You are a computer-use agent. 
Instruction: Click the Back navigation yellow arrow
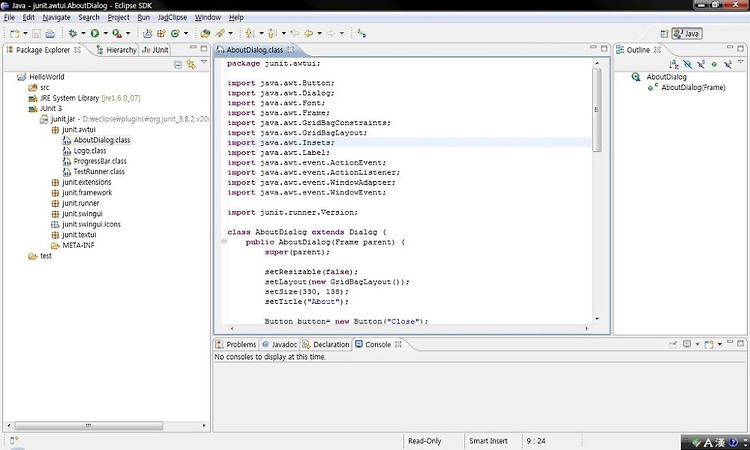click(x=309, y=33)
